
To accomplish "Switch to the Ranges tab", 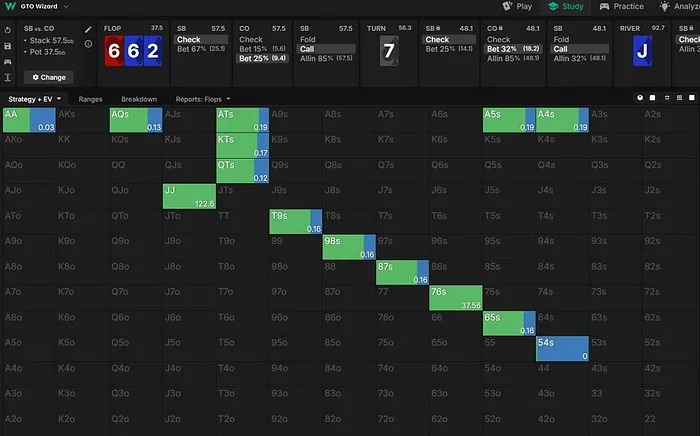I will [x=92, y=99].
